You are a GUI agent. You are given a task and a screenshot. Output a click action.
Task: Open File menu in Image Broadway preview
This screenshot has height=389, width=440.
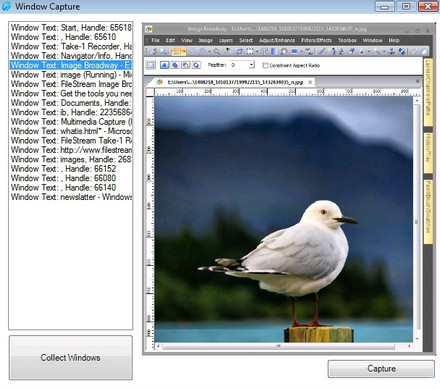click(x=155, y=40)
